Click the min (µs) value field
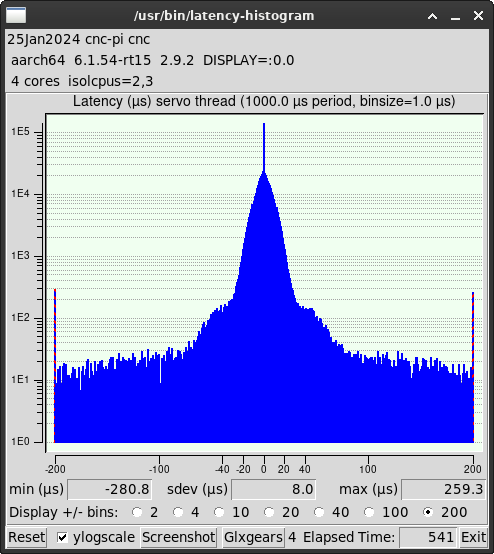Viewport: 494px width, 554px height. click(x=110, y=489)
